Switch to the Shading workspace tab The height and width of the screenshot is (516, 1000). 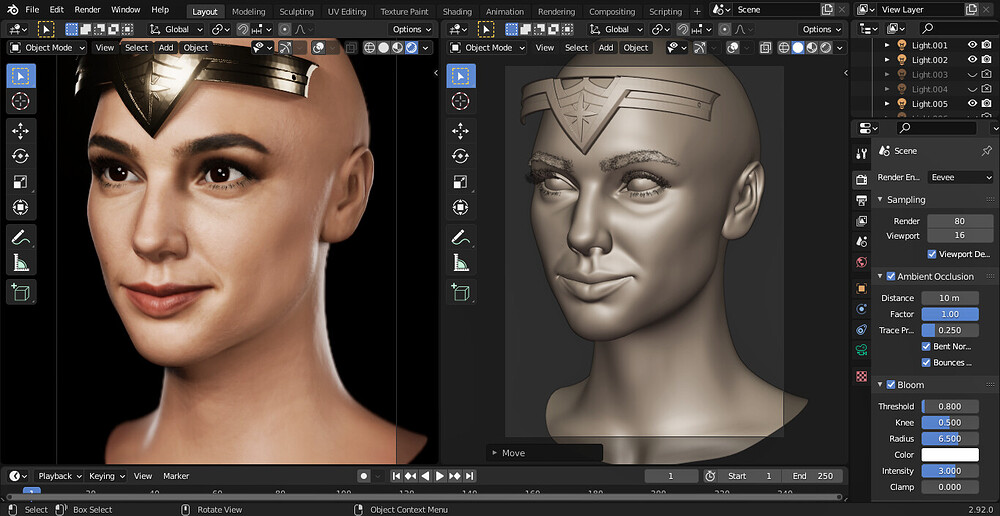coord(457,11)
